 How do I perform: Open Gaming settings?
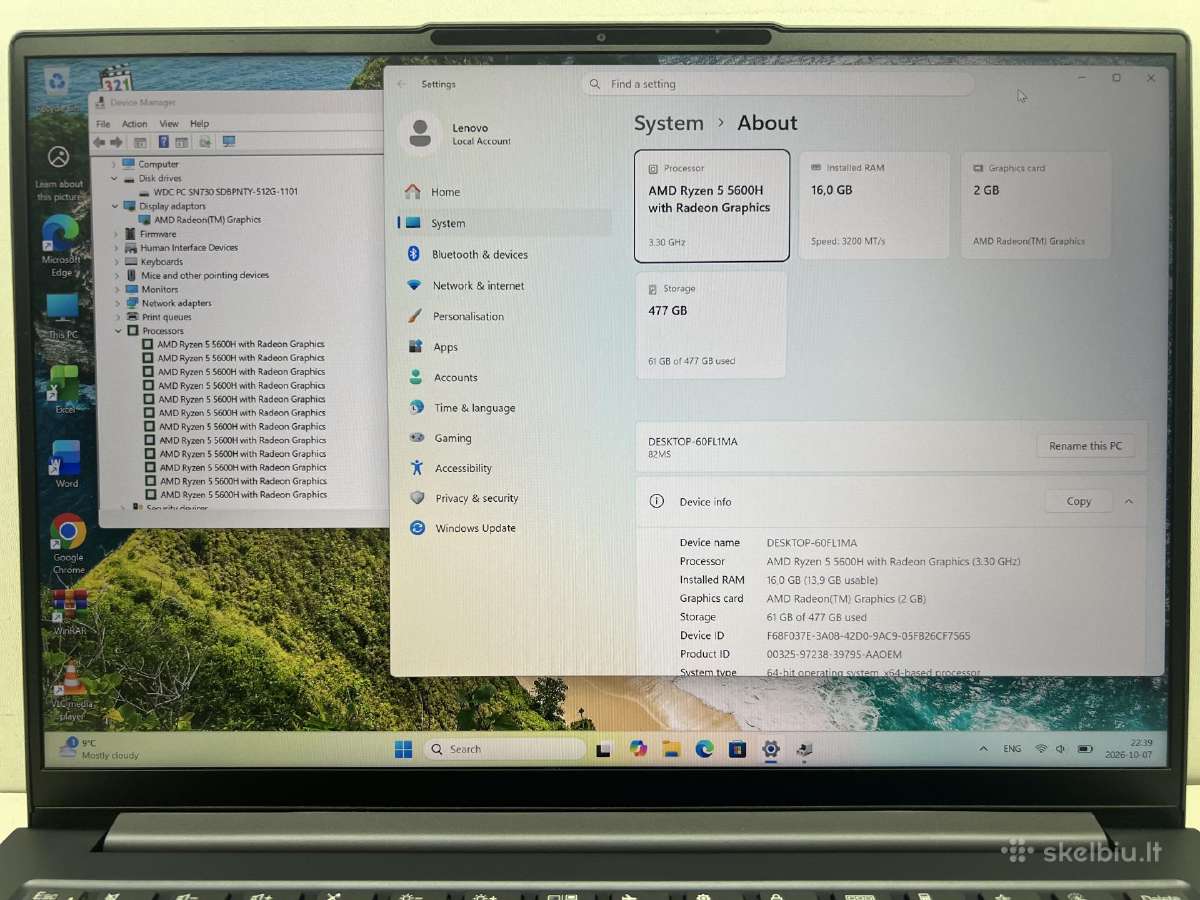(x=440, y=438)
